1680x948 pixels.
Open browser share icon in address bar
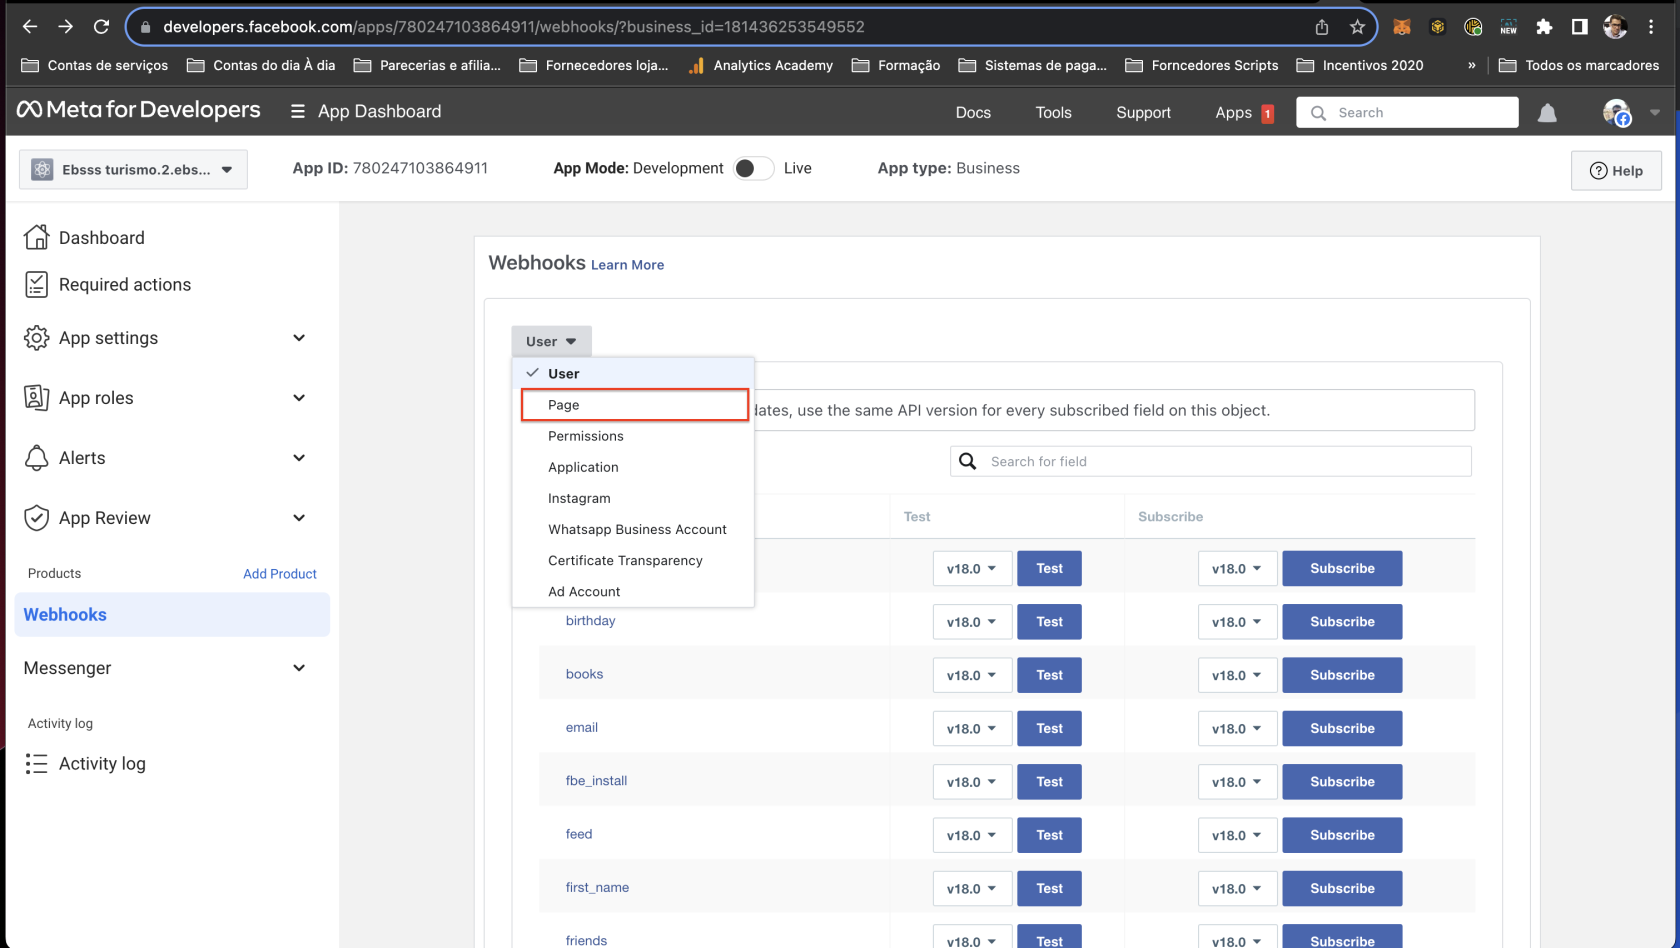point(1322,27)
